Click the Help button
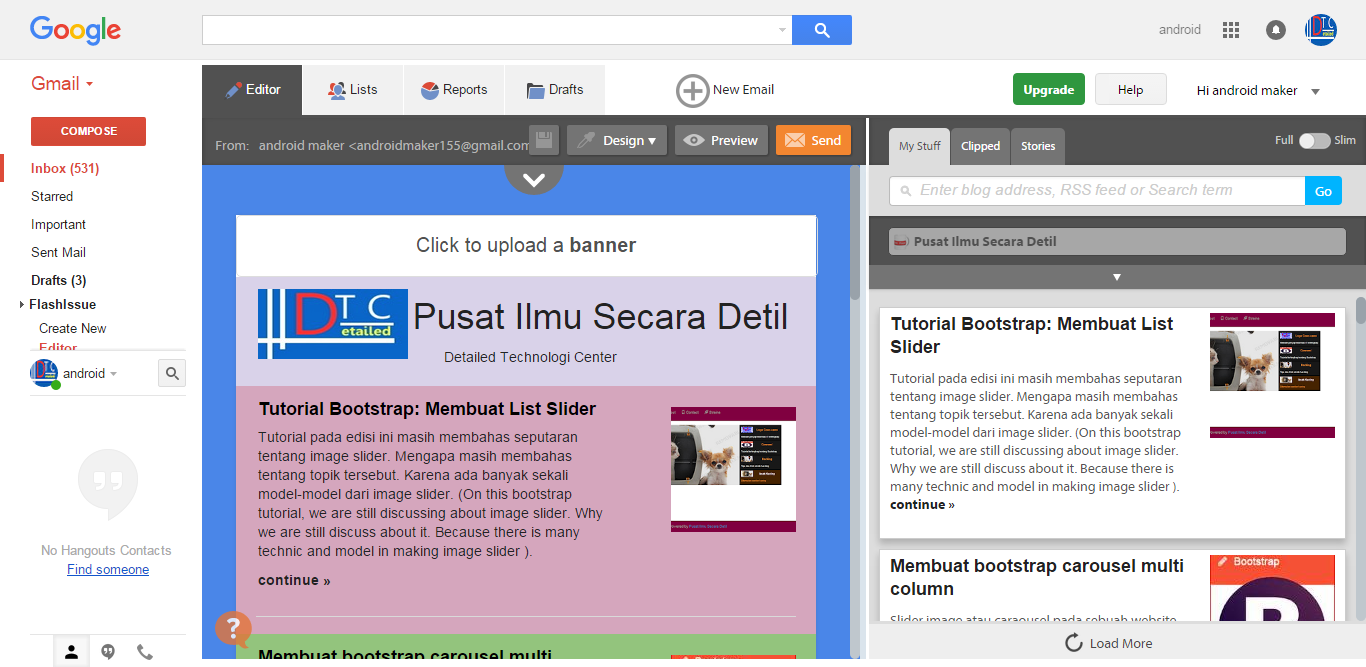The width and height of the screenshot is (1366, 667). coord(1131,89)
